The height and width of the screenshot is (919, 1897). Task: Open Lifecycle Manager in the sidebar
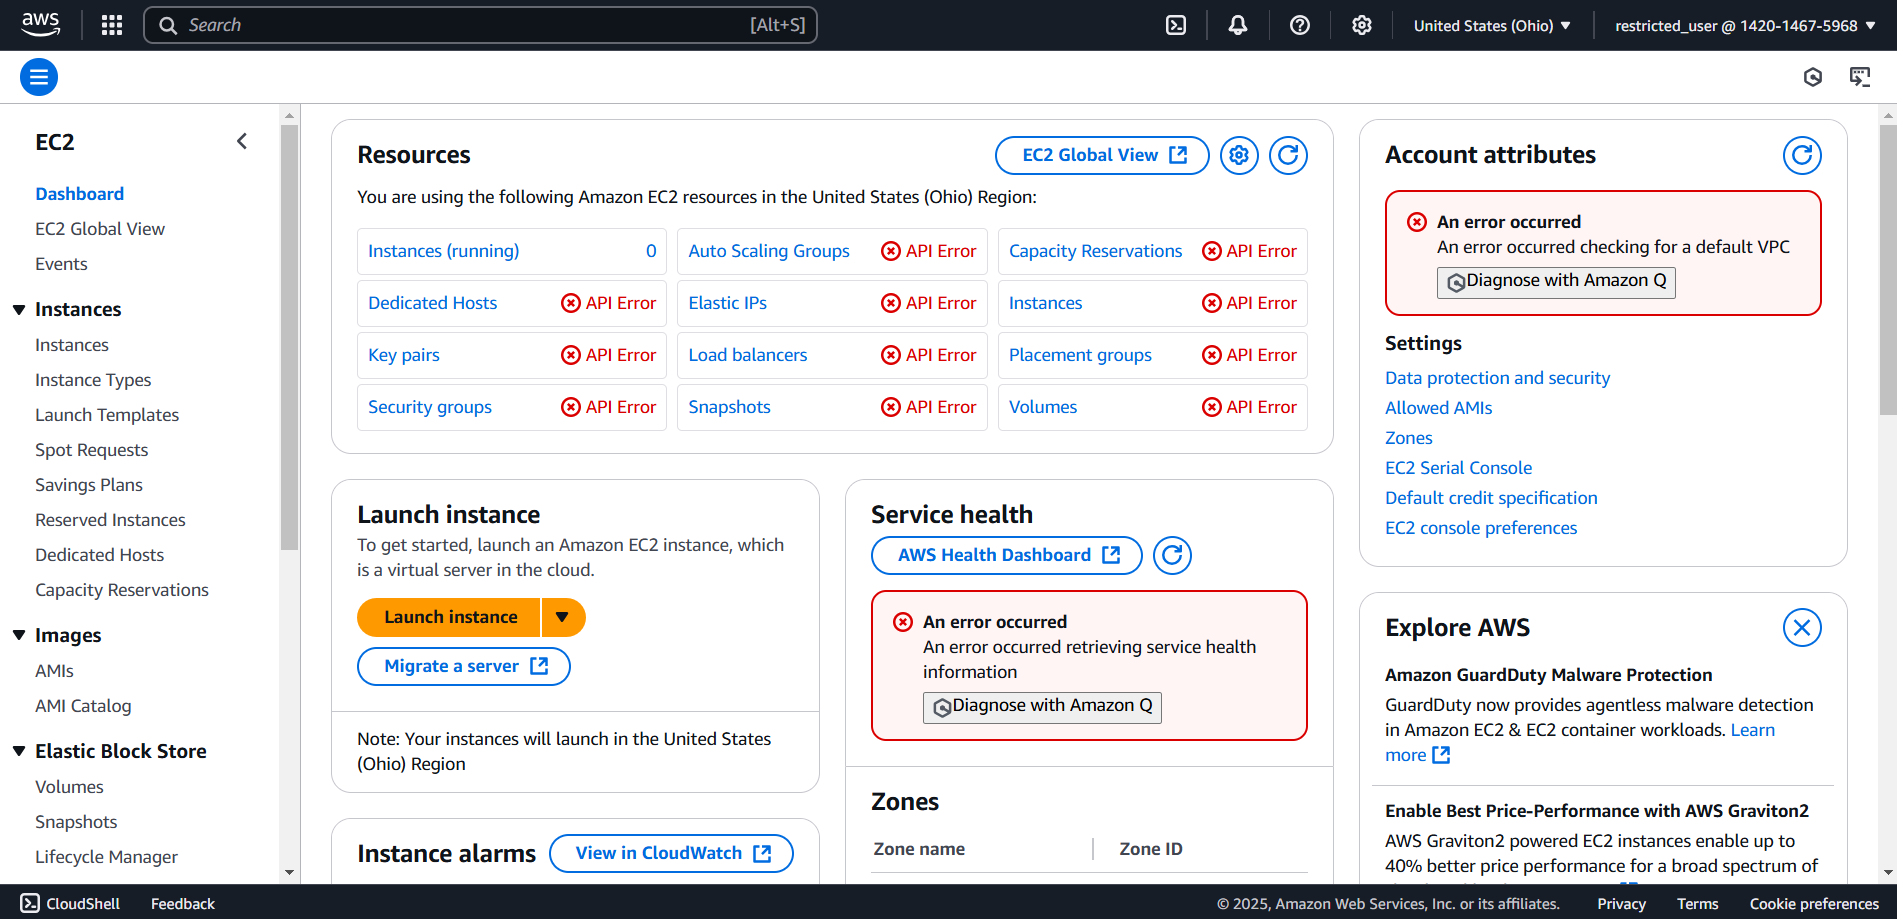tap(106, 857)
